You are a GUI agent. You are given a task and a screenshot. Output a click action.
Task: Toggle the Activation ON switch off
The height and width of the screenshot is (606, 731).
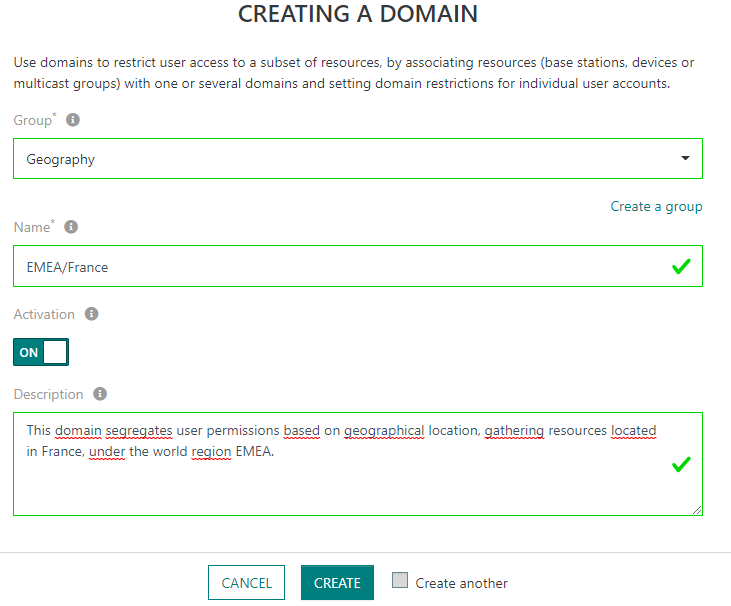41,353
